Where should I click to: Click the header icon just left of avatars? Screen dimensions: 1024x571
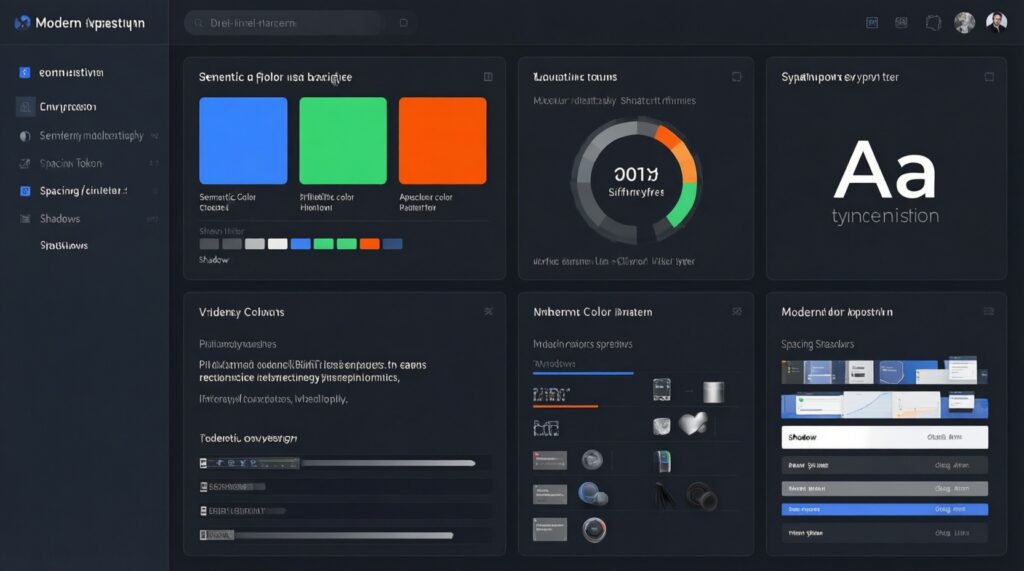pos(933,23)
